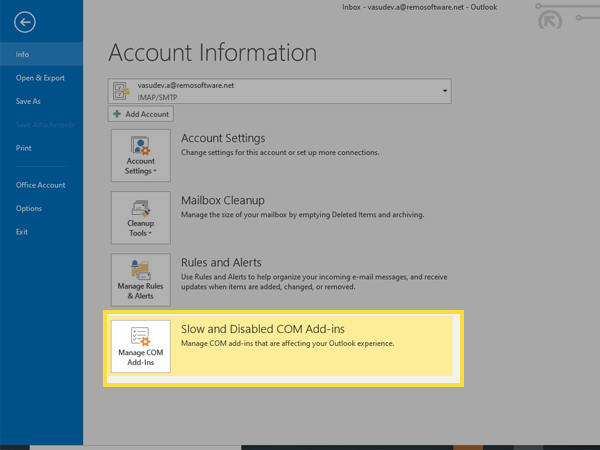Click the Rules and Alerts bell-folder icon
Image resolution: width=600 pixels, height=450 pixels.
[x=140, y=270]
